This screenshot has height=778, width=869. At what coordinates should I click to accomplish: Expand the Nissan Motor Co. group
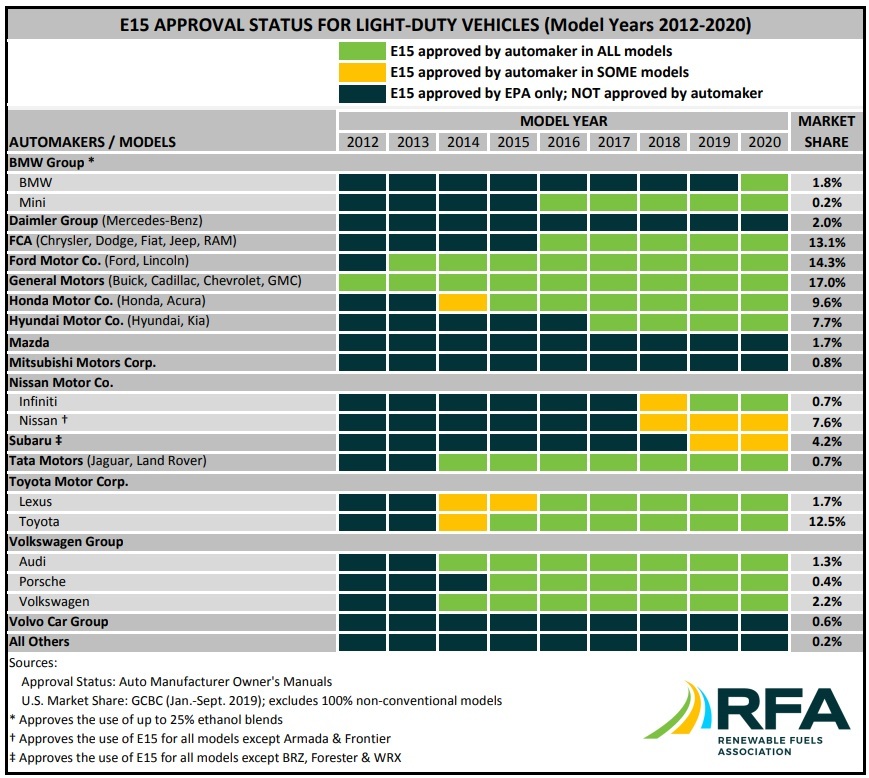60,381
